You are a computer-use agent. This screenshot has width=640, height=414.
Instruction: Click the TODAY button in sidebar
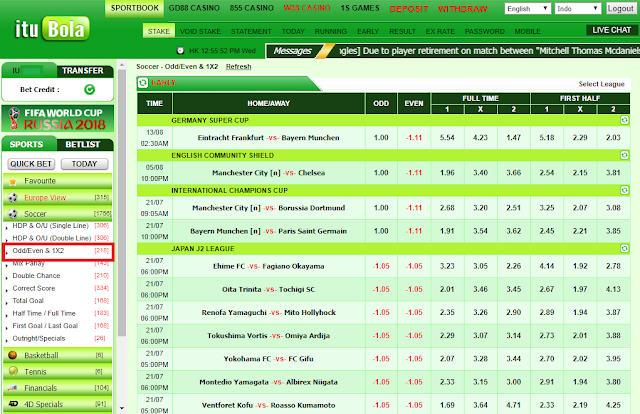84,164
